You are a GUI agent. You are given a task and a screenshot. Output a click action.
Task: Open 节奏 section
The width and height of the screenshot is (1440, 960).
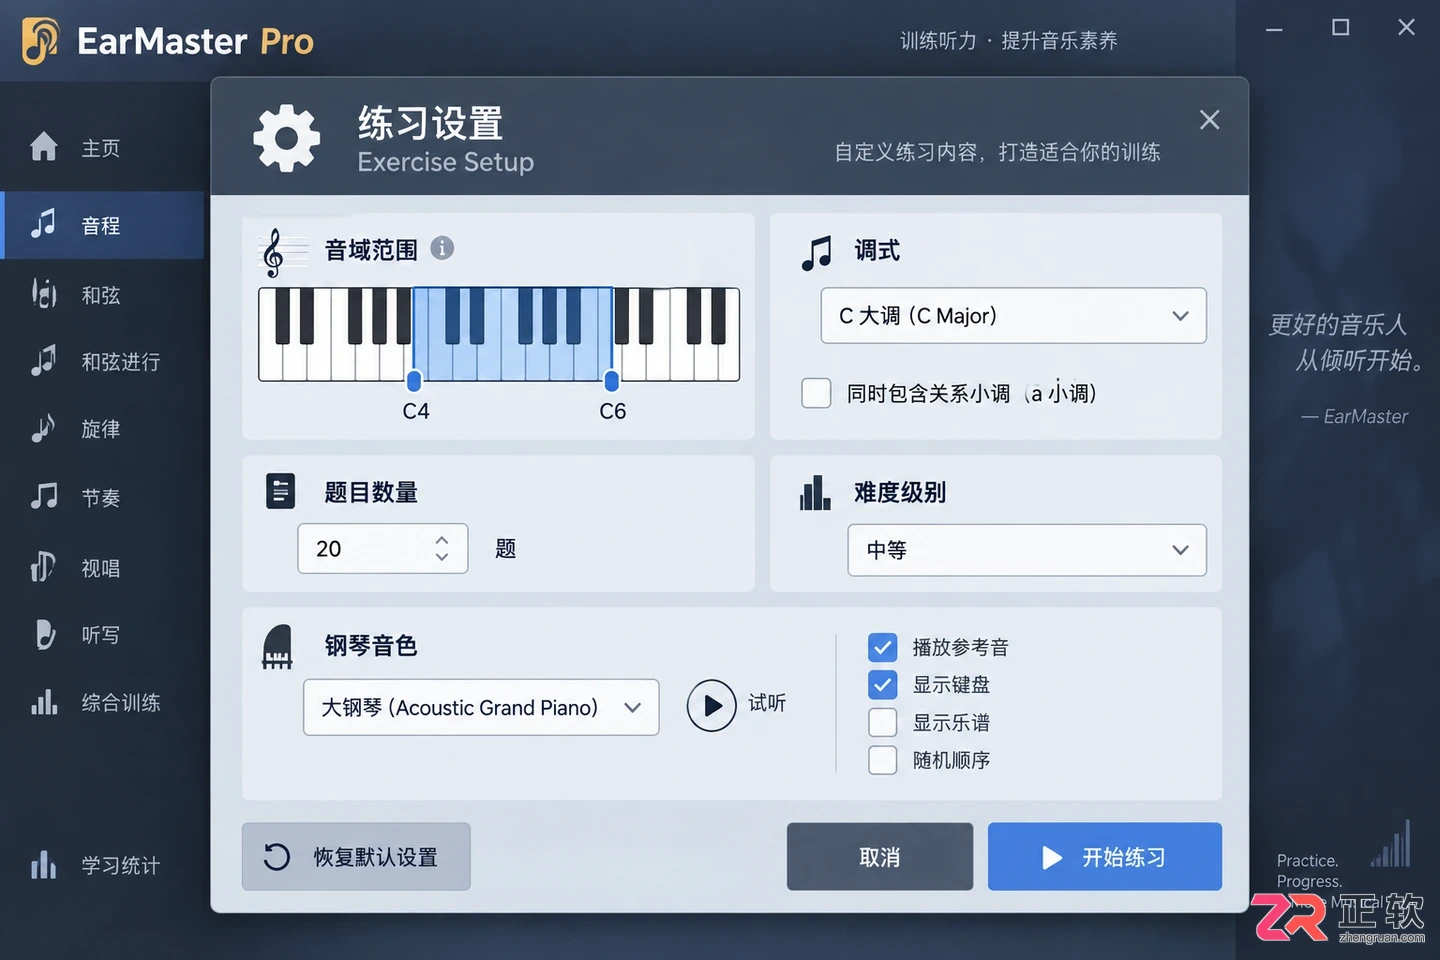pyautogui.click(x=102, y=497)
